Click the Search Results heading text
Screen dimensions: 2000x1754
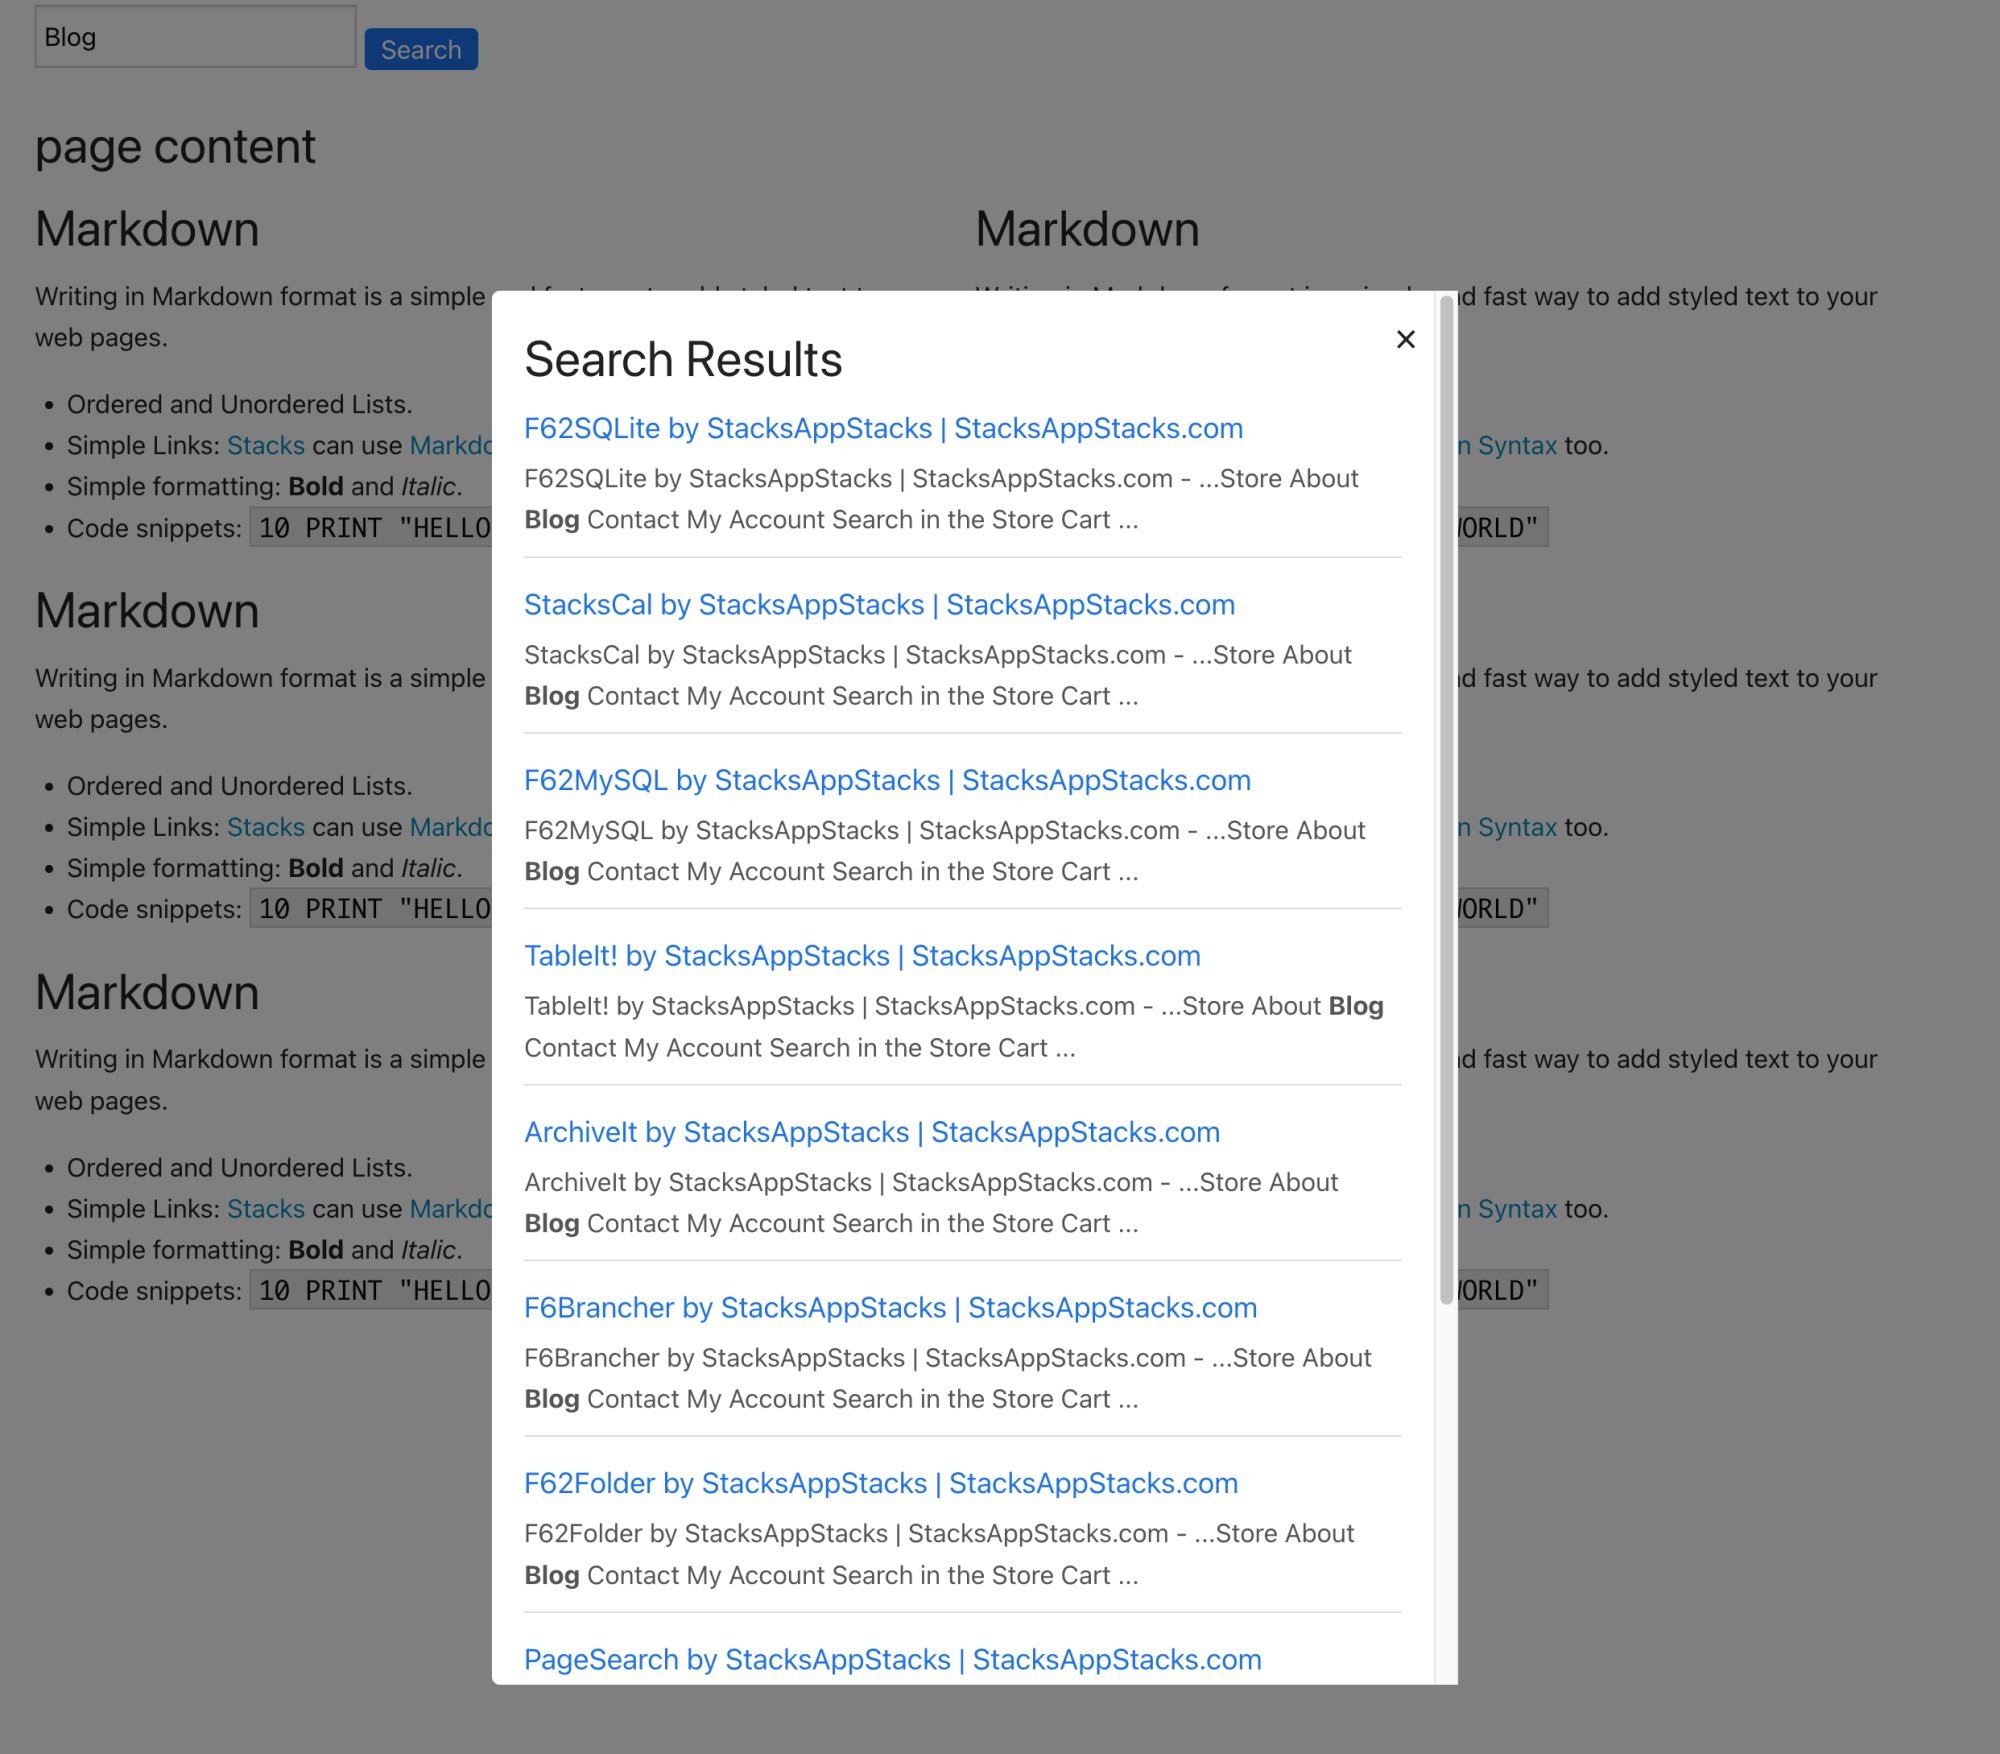click(683, 360)
